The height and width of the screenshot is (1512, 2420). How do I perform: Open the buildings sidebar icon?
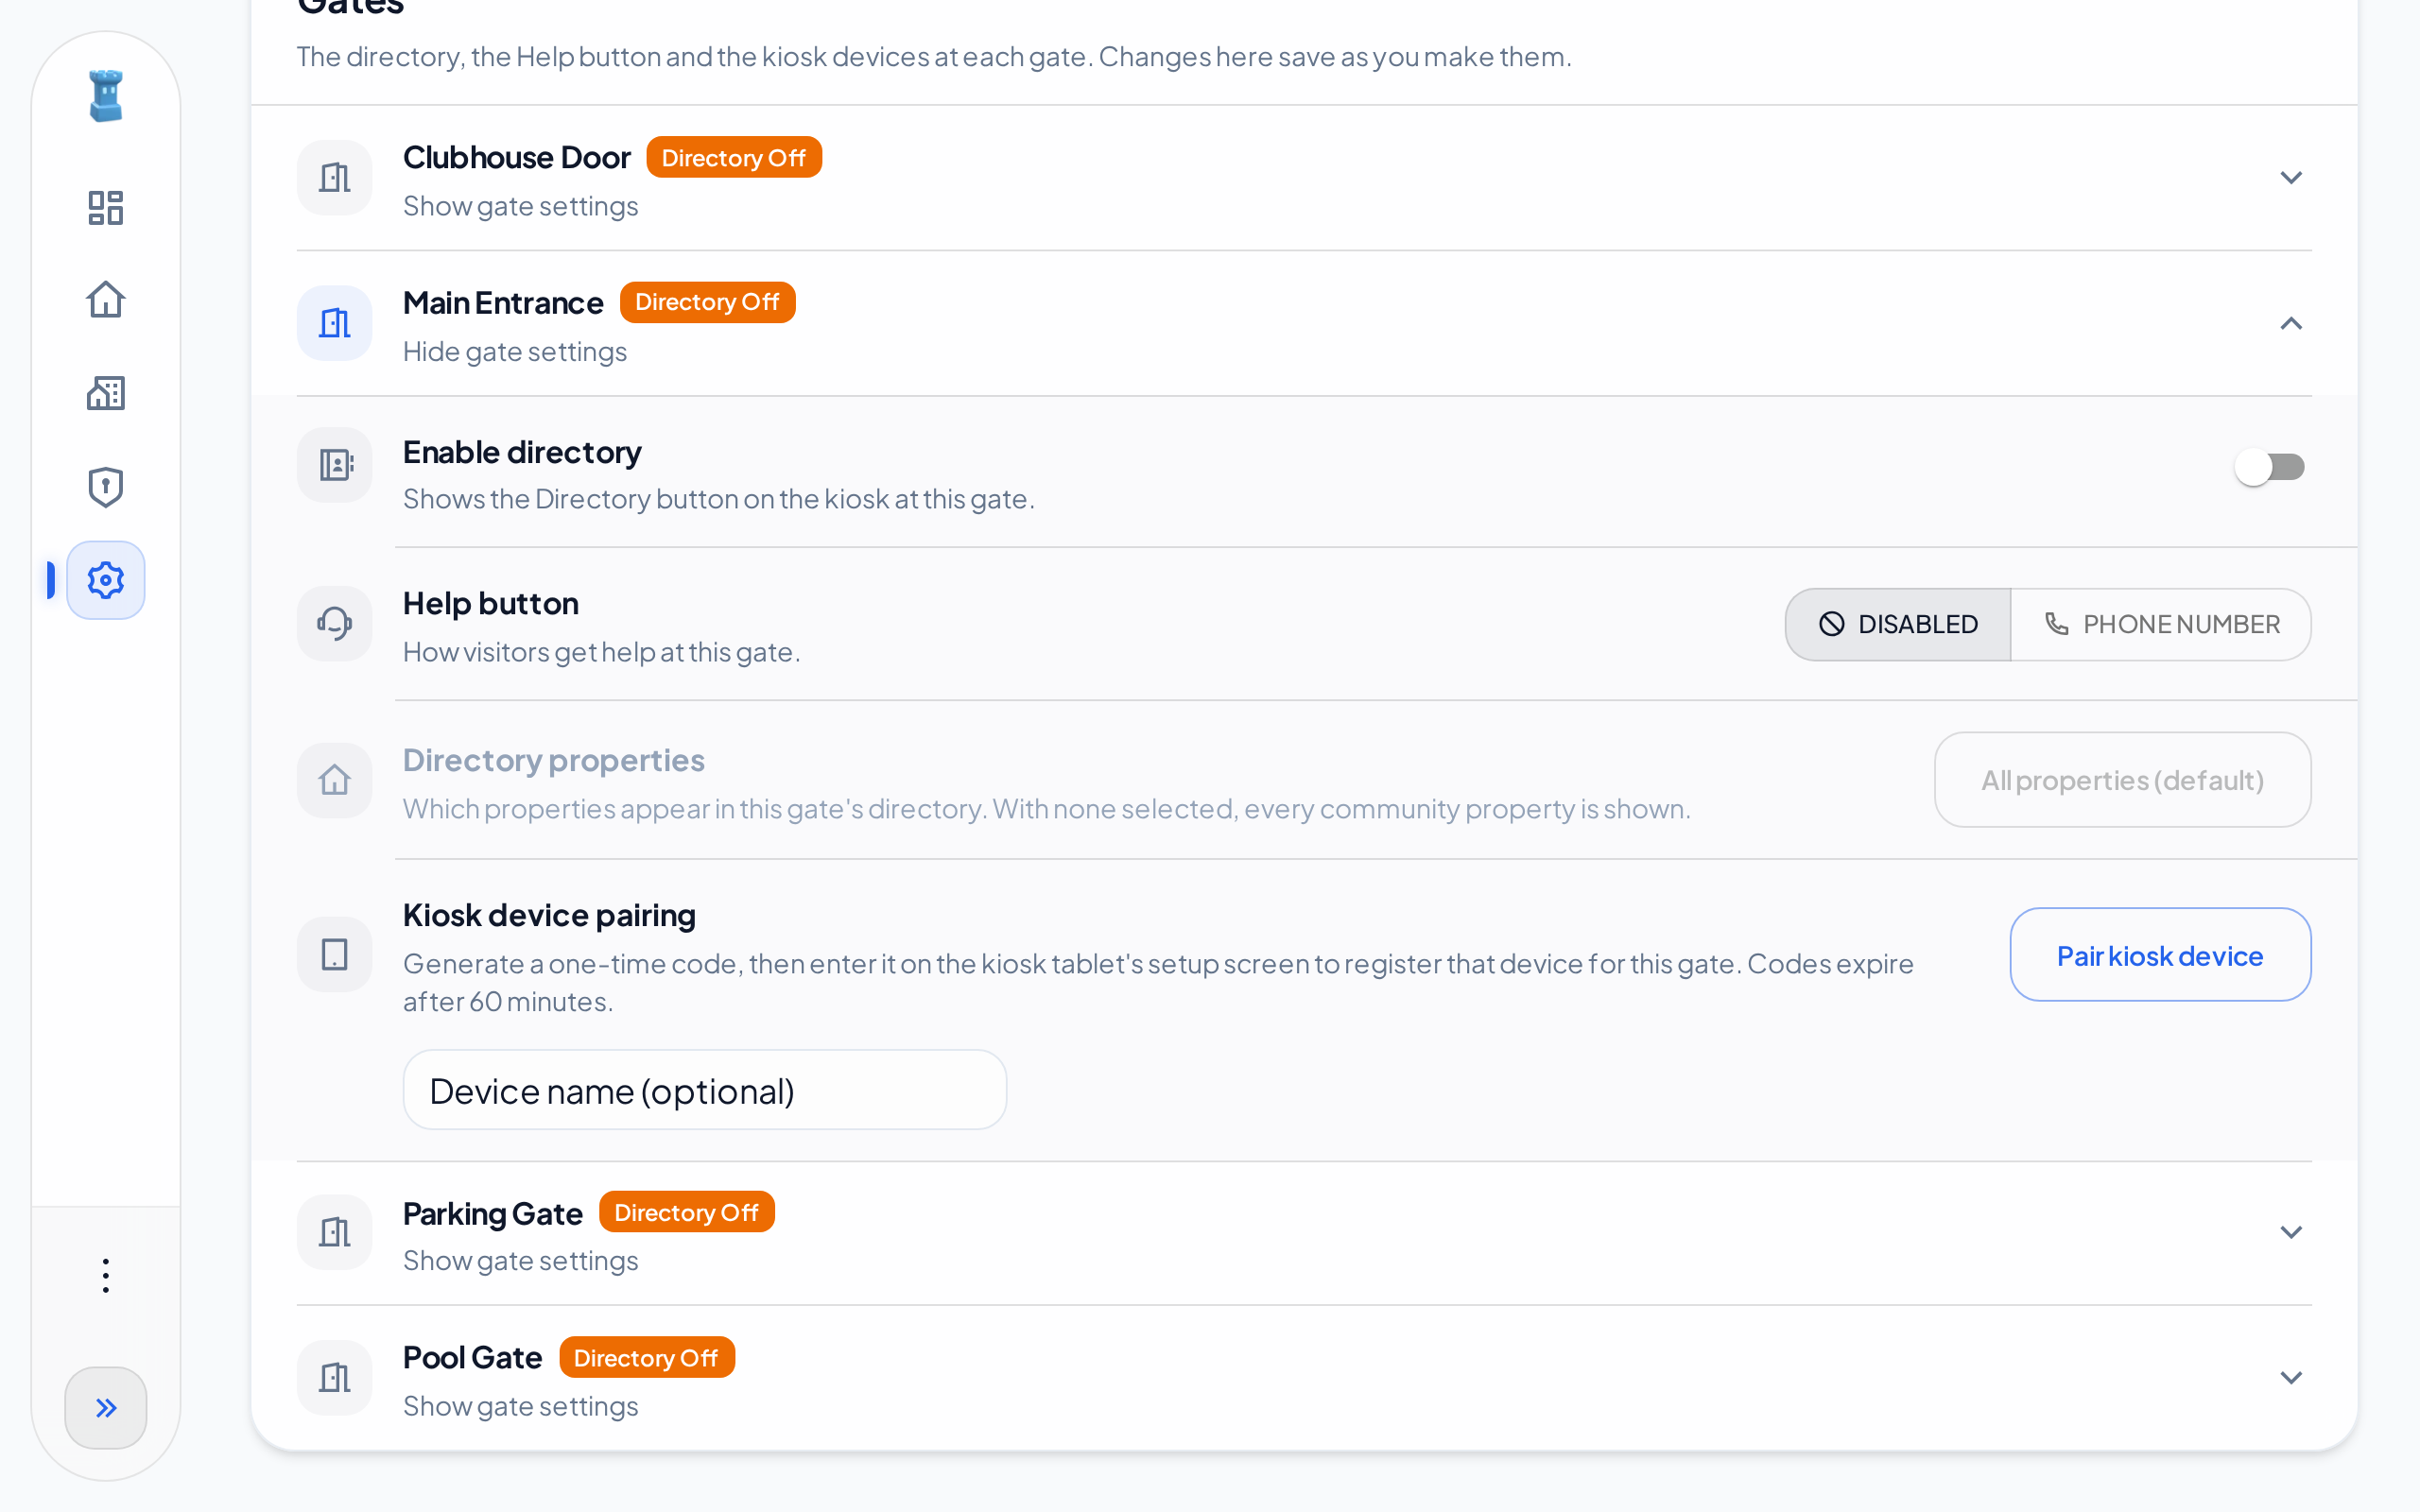106,393
